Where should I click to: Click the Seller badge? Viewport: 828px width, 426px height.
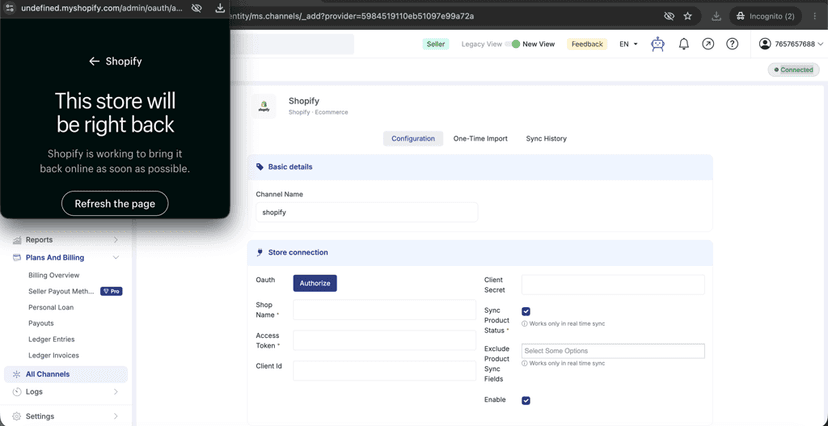436,44
